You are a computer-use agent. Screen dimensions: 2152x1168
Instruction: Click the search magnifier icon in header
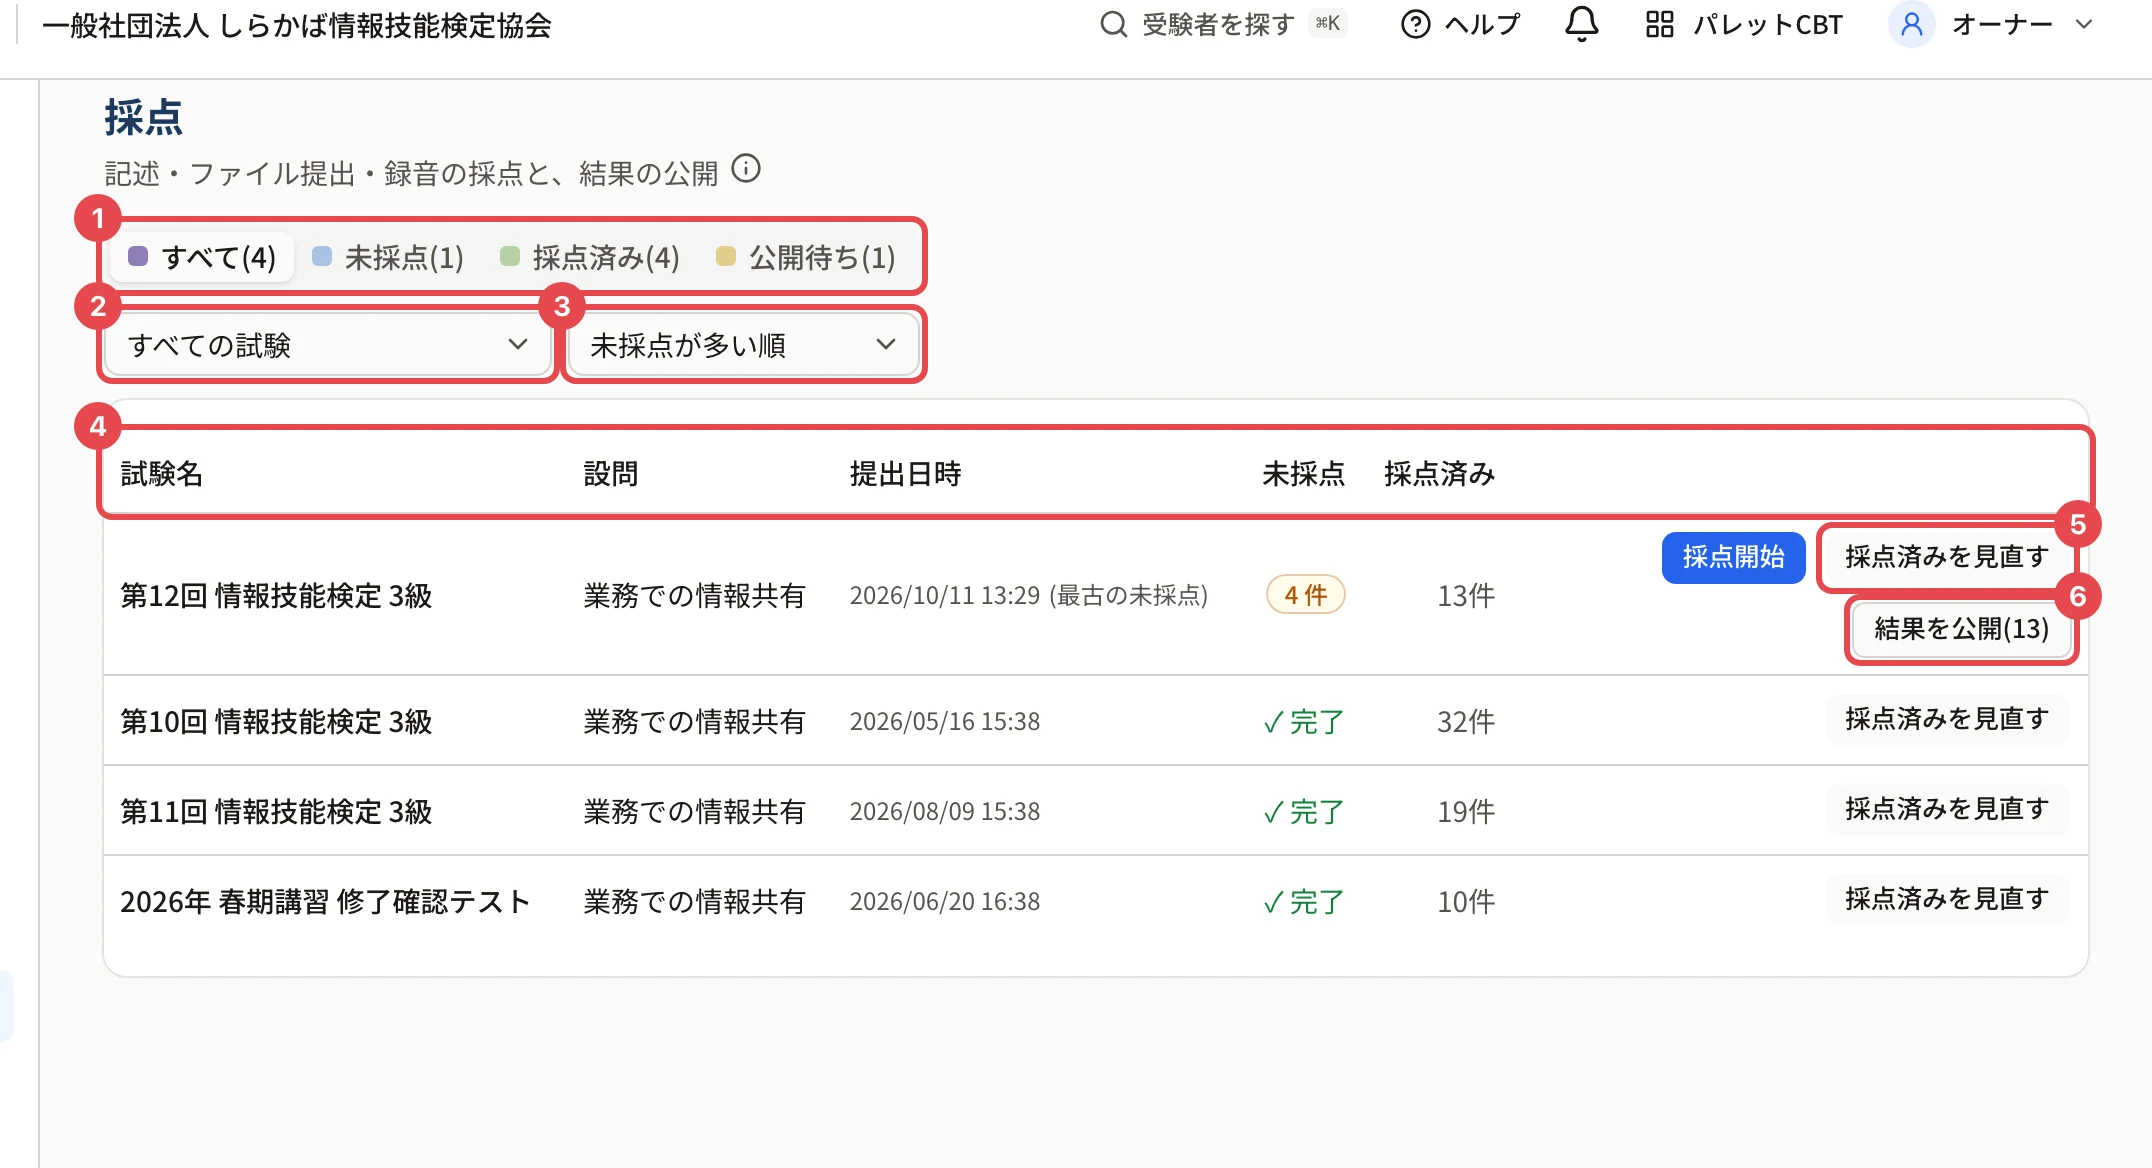click(x=1113, y=24)
